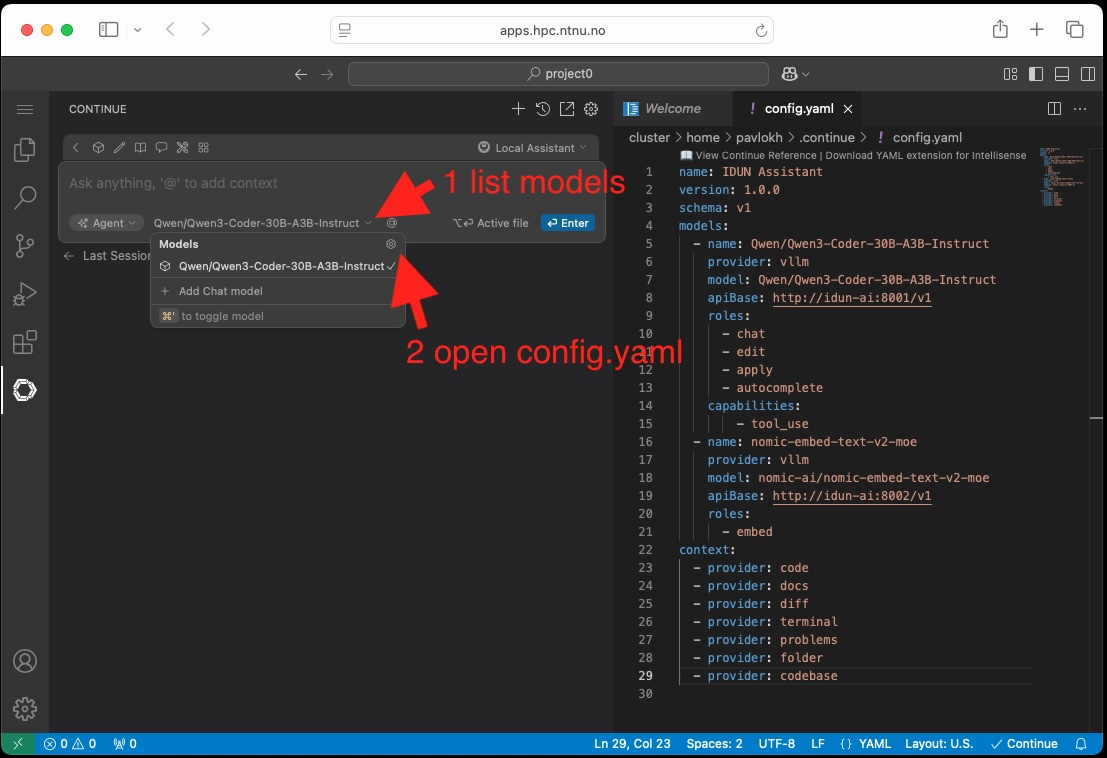Open the Explorer view in activity bar
This screenshot has width=1107, height=758.
pyautogui.click(x=25, y=149)
